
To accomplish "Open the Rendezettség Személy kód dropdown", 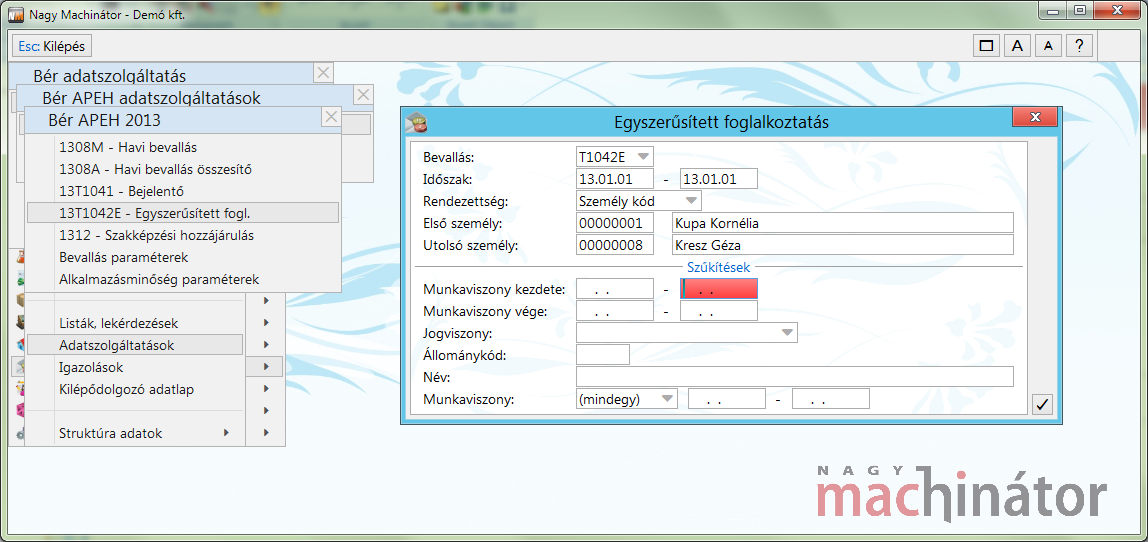I will (x=691, y=201).
